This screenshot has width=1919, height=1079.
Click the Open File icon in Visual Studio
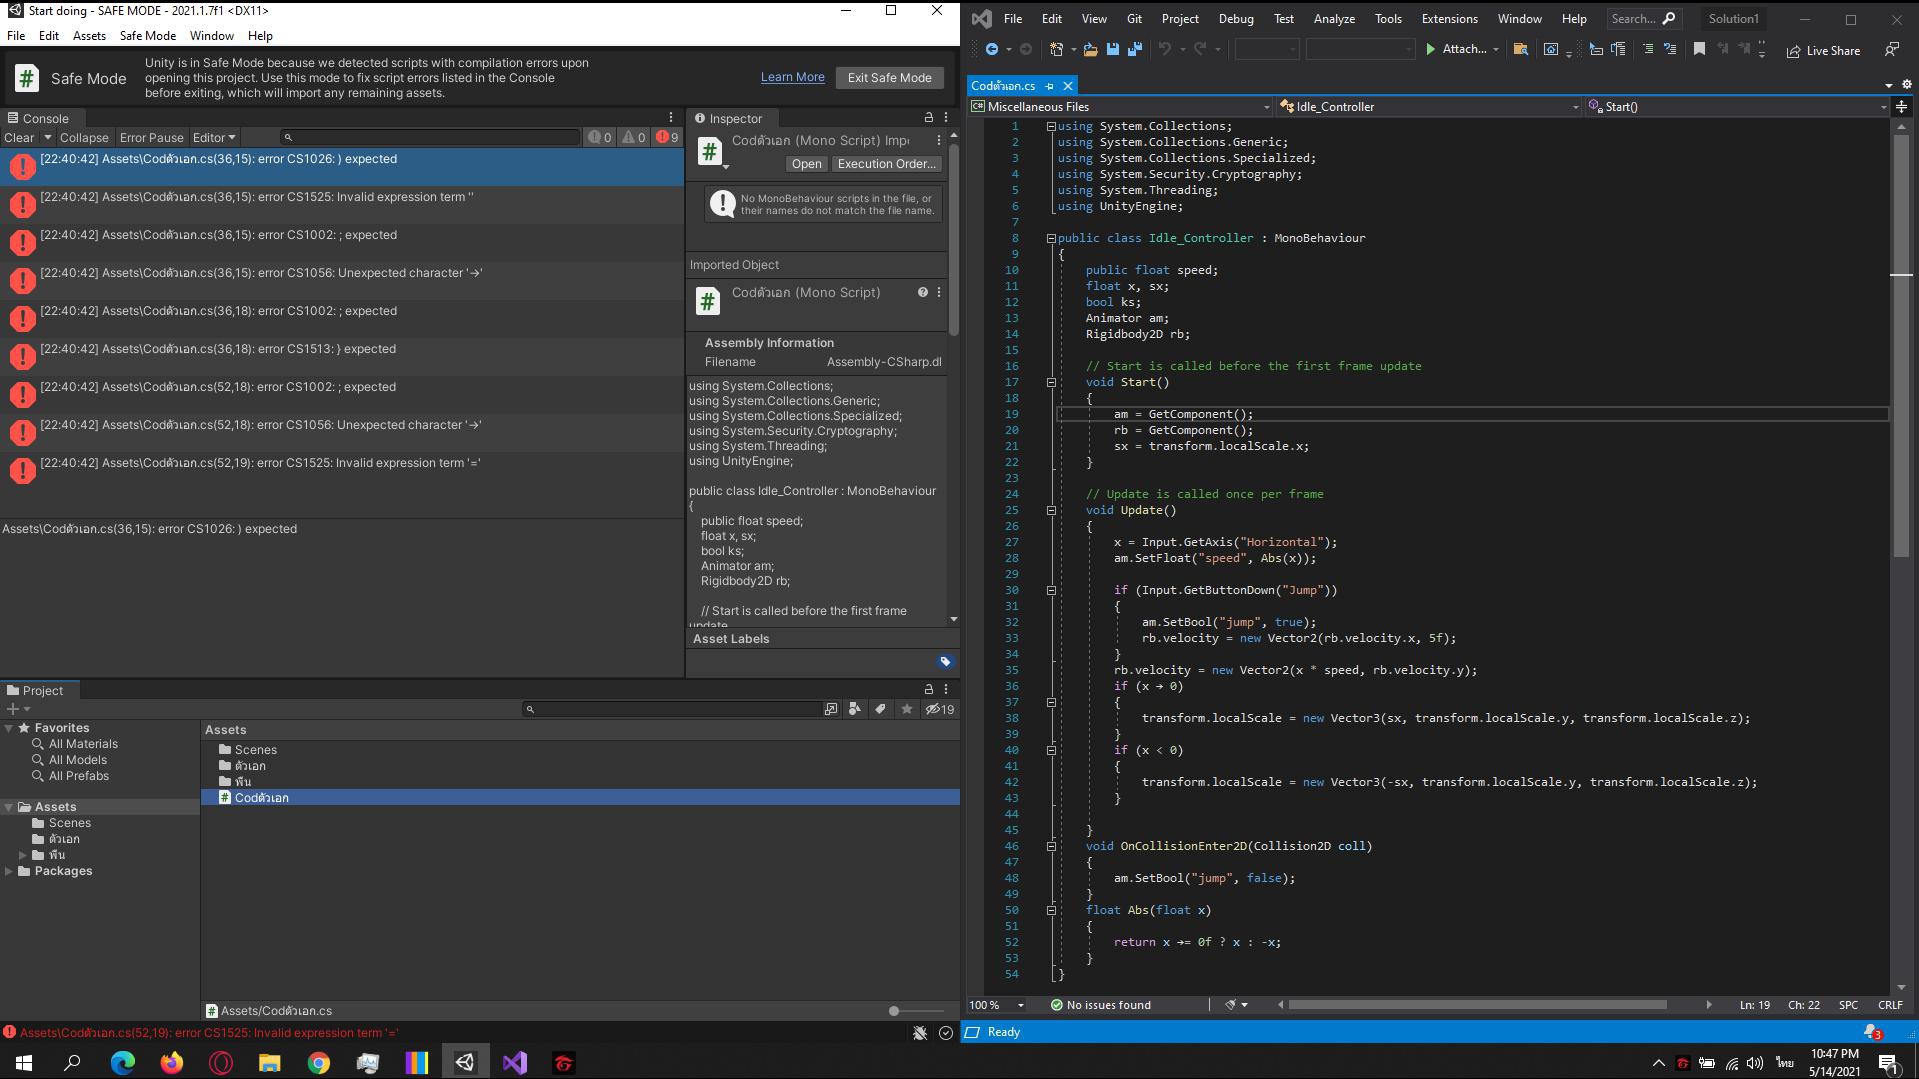click(x=1090, y=49)
